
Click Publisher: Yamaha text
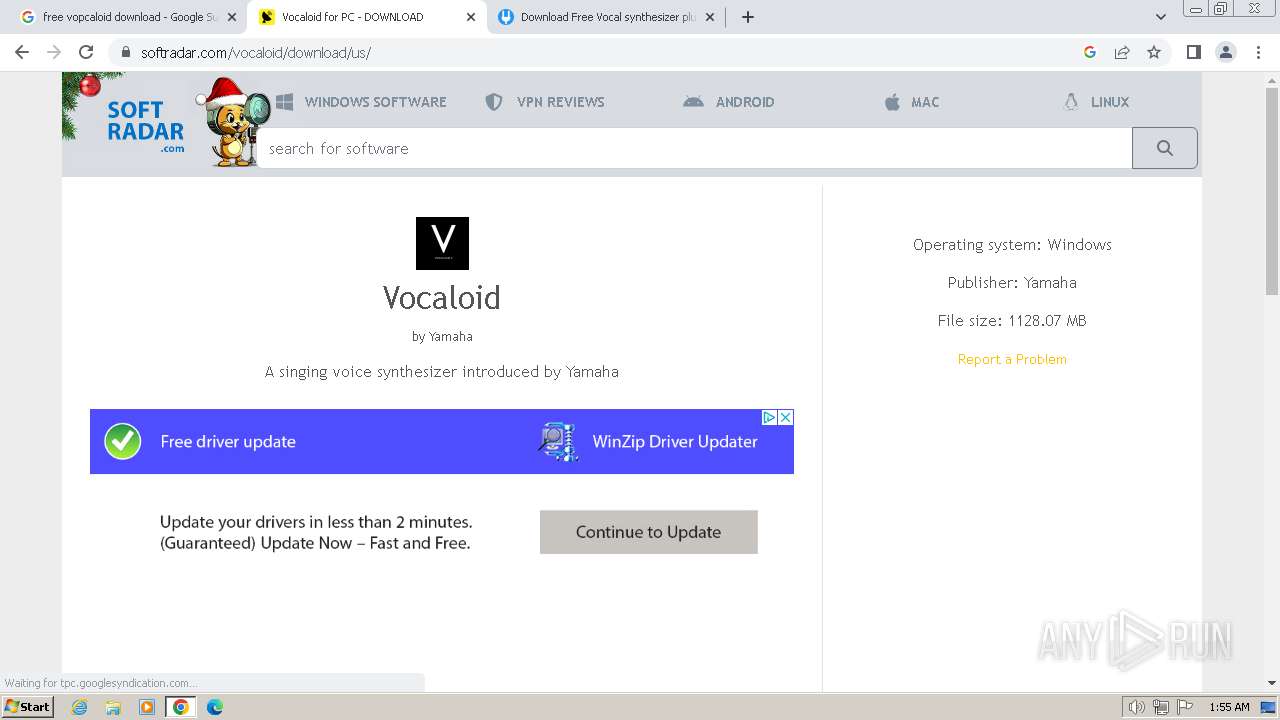tap(1012, 282)
